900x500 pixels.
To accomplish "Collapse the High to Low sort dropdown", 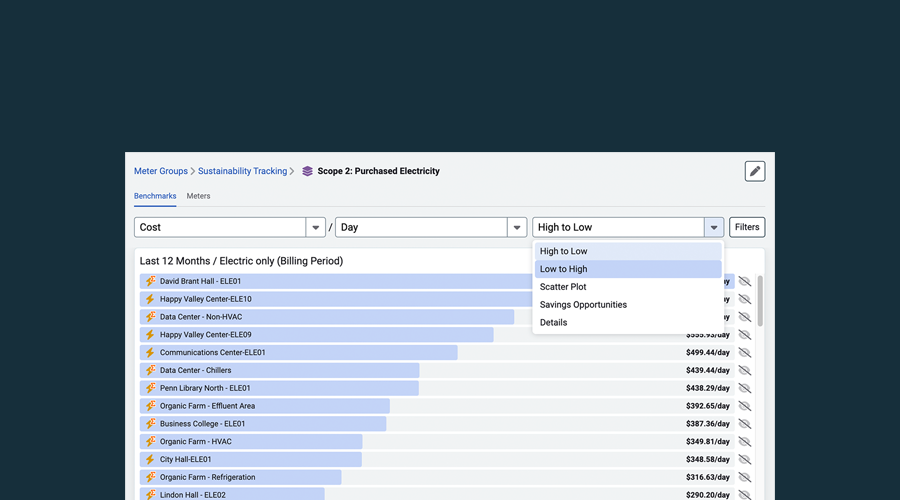I will click(x=713, y=227).
